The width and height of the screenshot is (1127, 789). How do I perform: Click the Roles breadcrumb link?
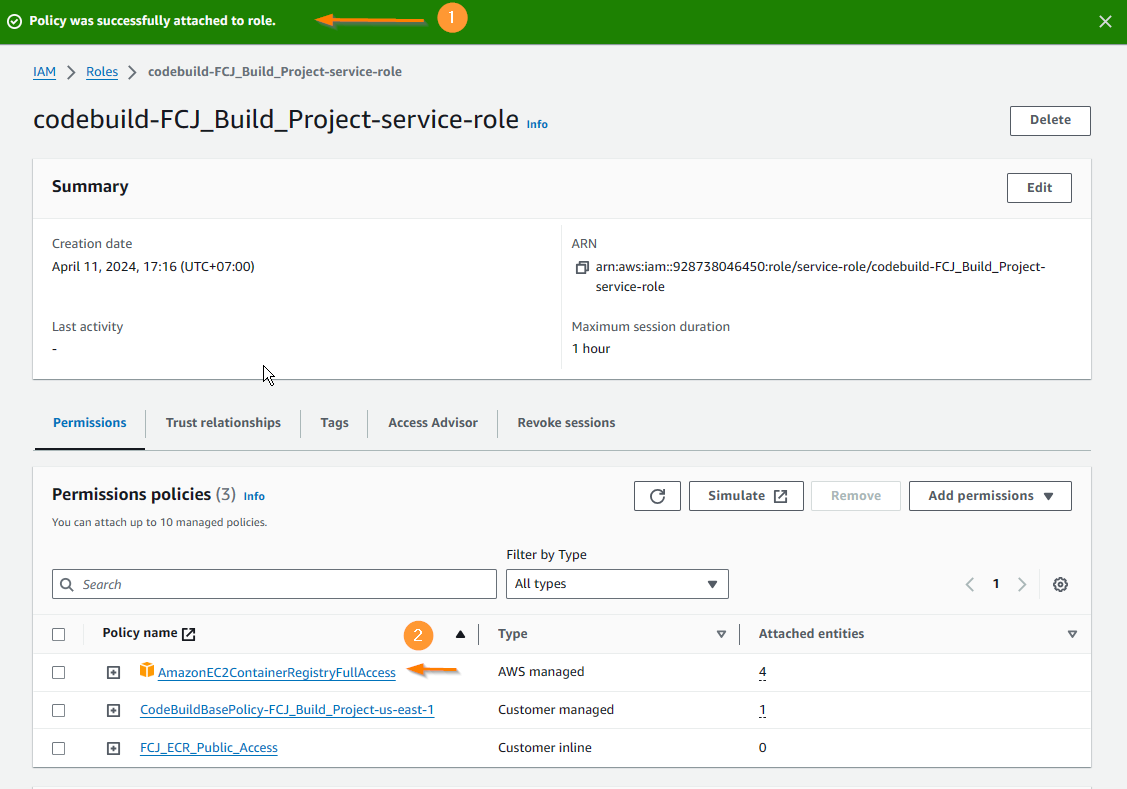coord(102,72)
